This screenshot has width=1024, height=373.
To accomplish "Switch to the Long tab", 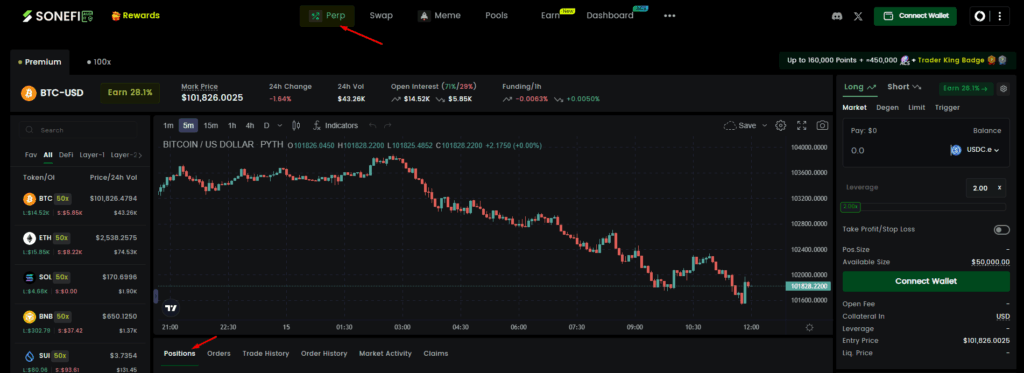I will pyautogui.click(x=859, y=87).
